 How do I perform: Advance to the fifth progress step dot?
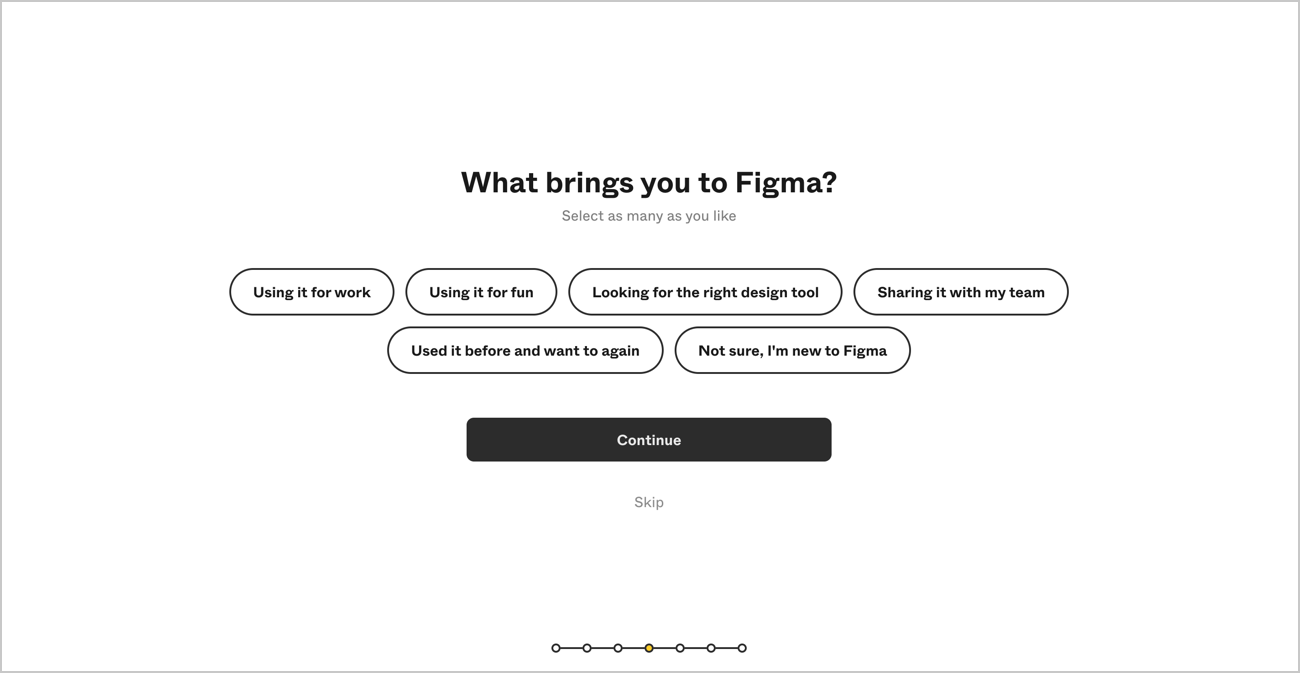coord(680,648)
